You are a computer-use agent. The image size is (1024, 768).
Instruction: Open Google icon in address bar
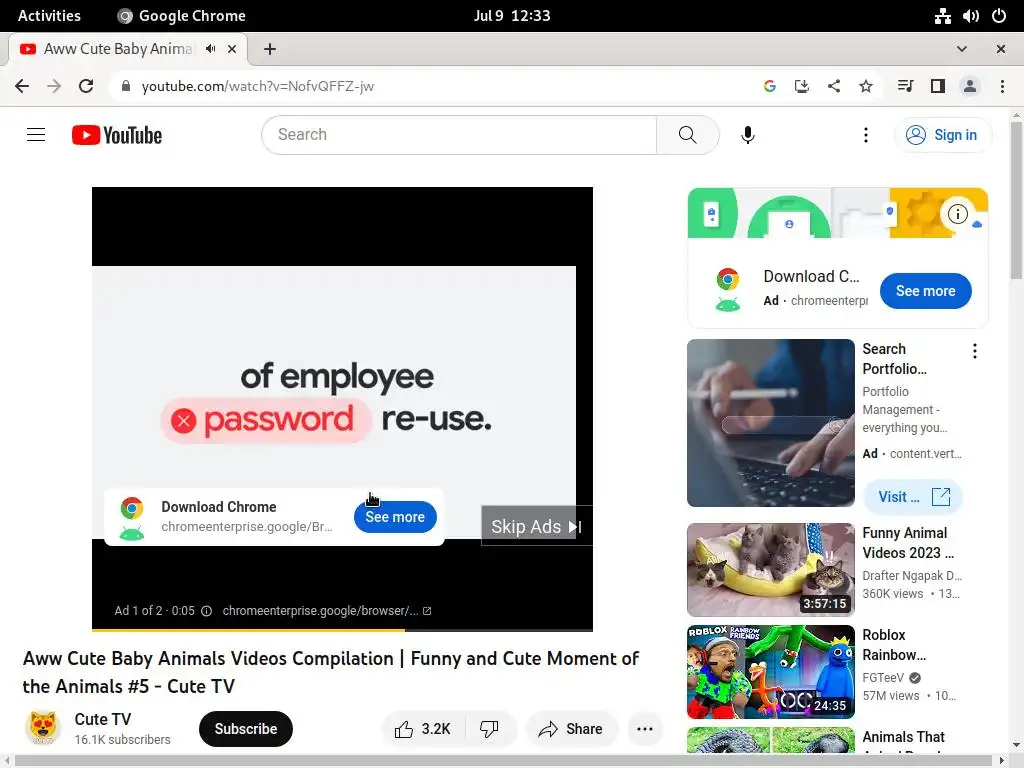click(770, 86)
